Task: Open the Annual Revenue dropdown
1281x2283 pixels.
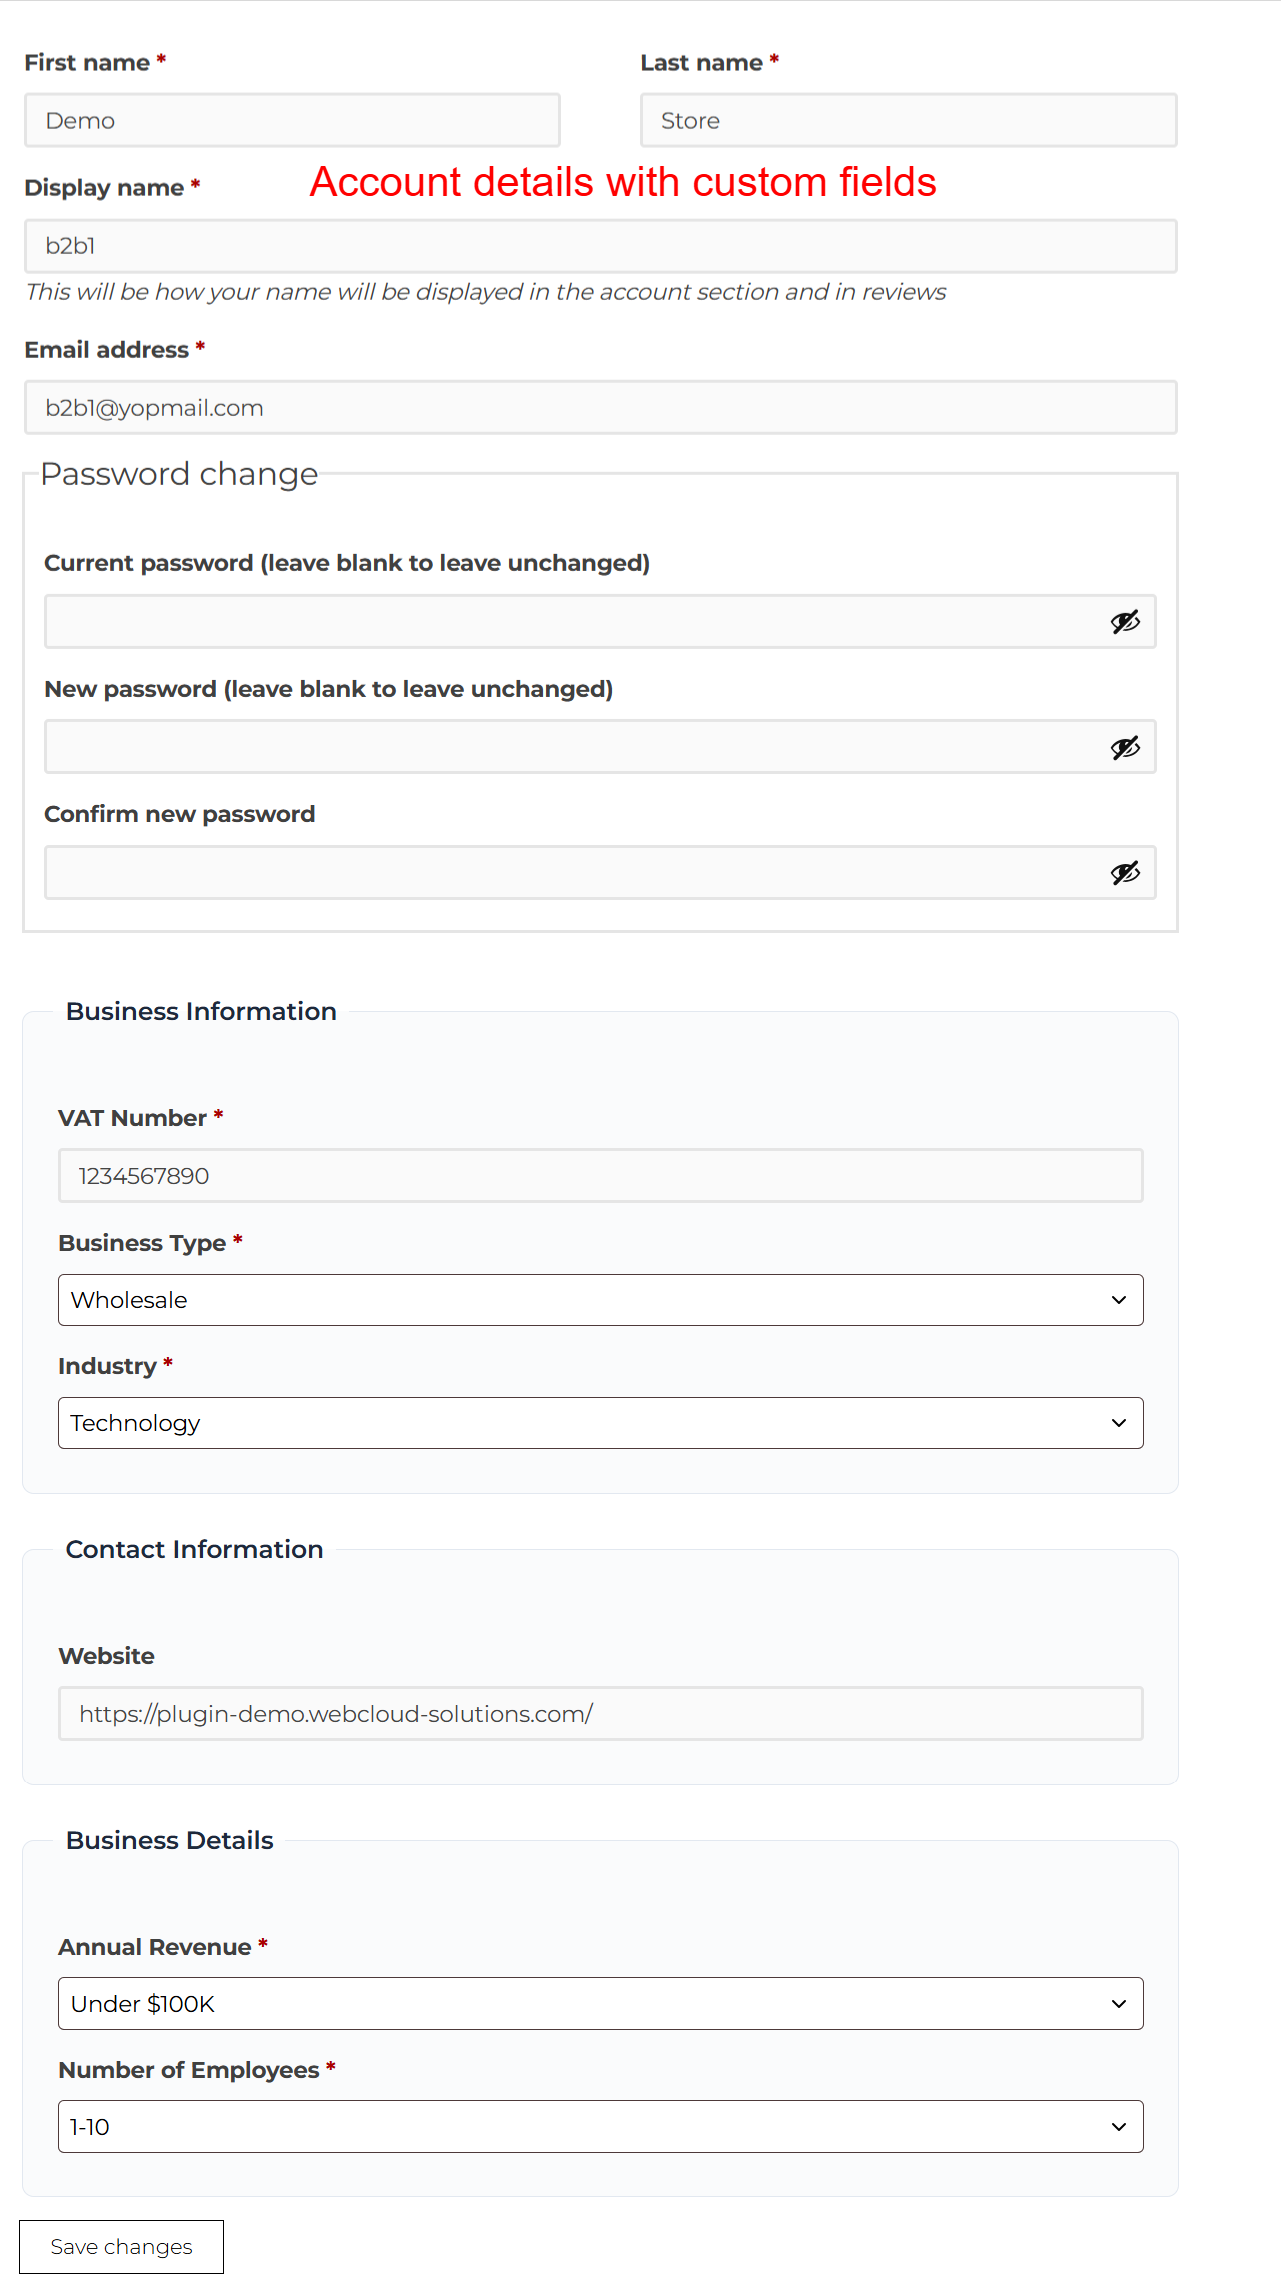Action: (600, 2003)
